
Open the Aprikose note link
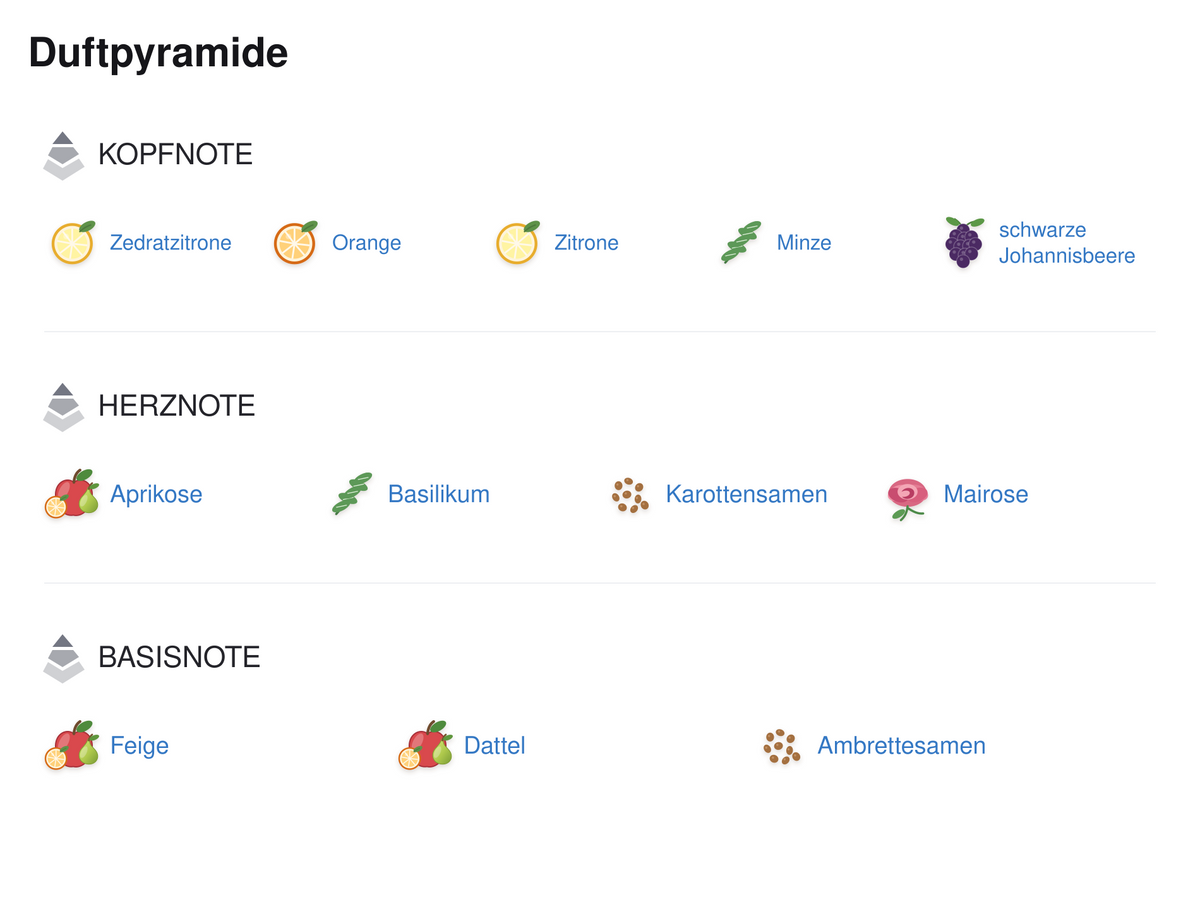[x=156, y=494]
